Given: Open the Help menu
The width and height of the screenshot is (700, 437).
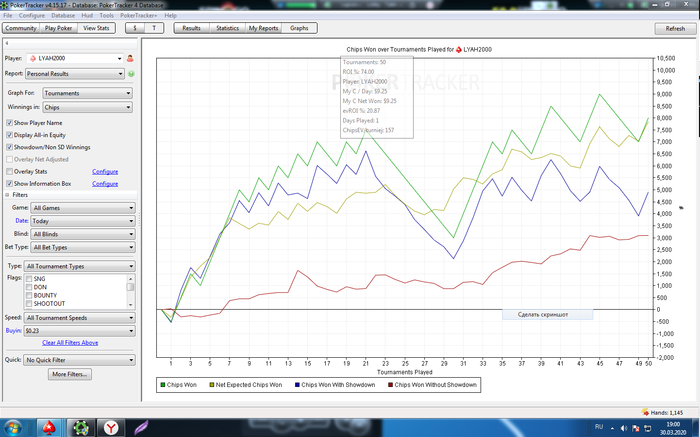Looking at the screenshot, I should (x=171, y=15).
